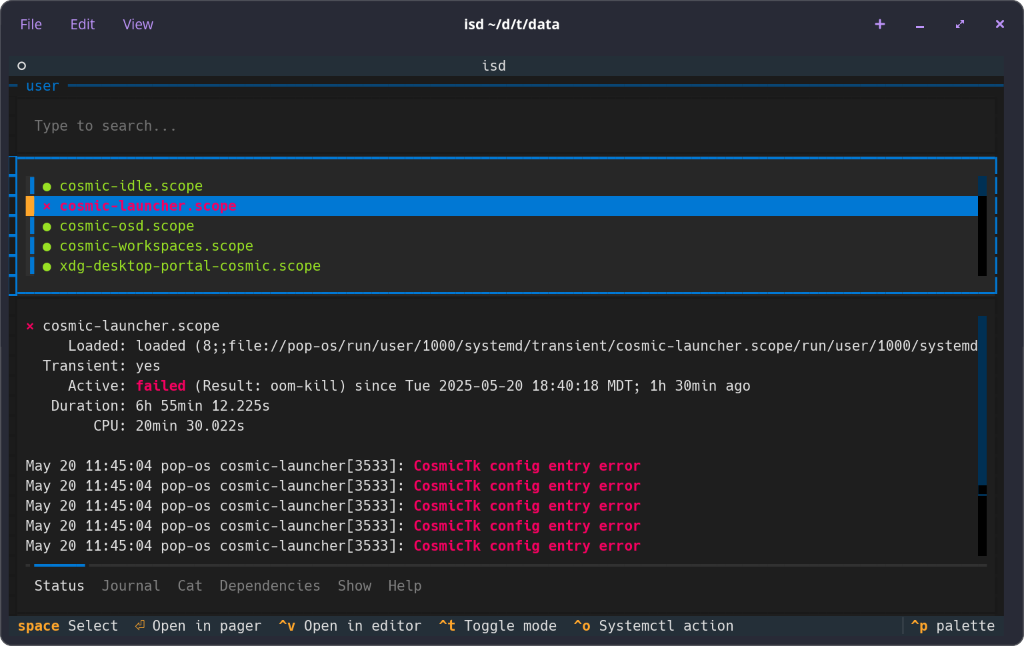Switch to the Journal tab
This screenshot has height=646, width=1024.
[x=131, y=586]
